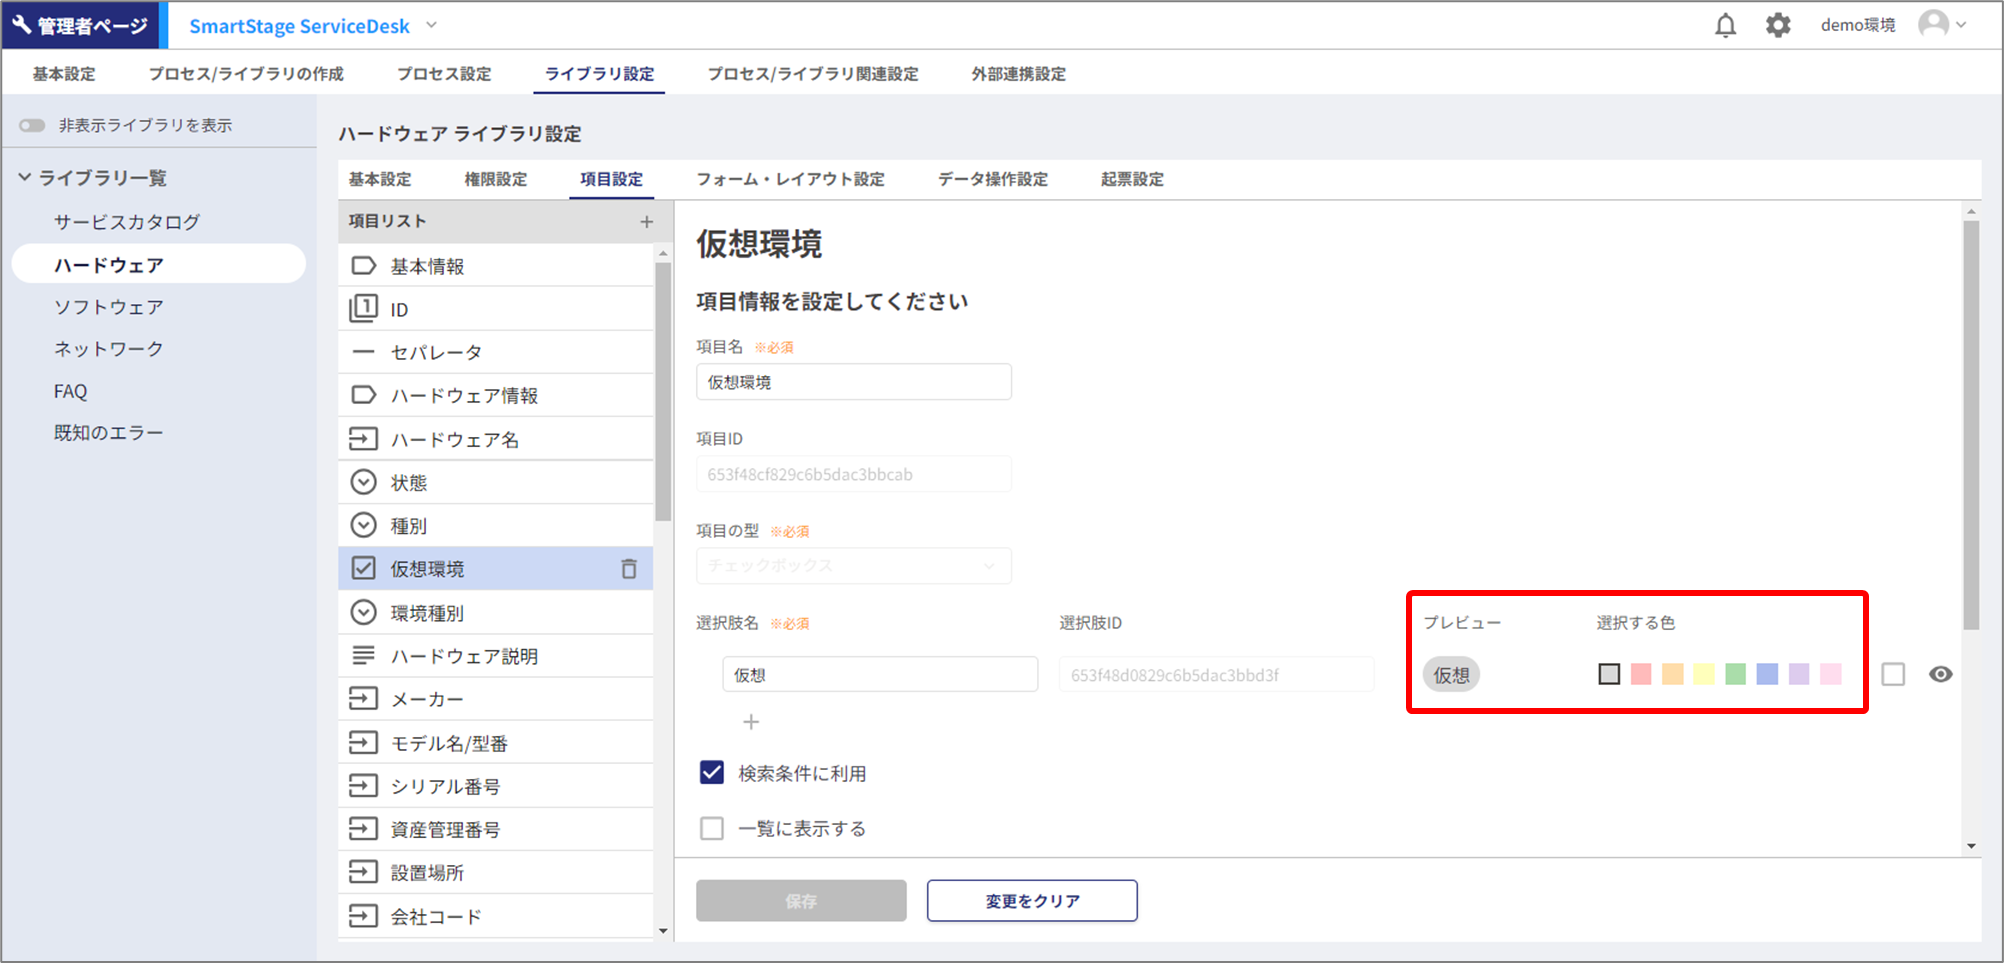The height and width of the screenshot is (963, 2004).
Task: Open the プロセス設定 menu tab
Action: point(444,74)
